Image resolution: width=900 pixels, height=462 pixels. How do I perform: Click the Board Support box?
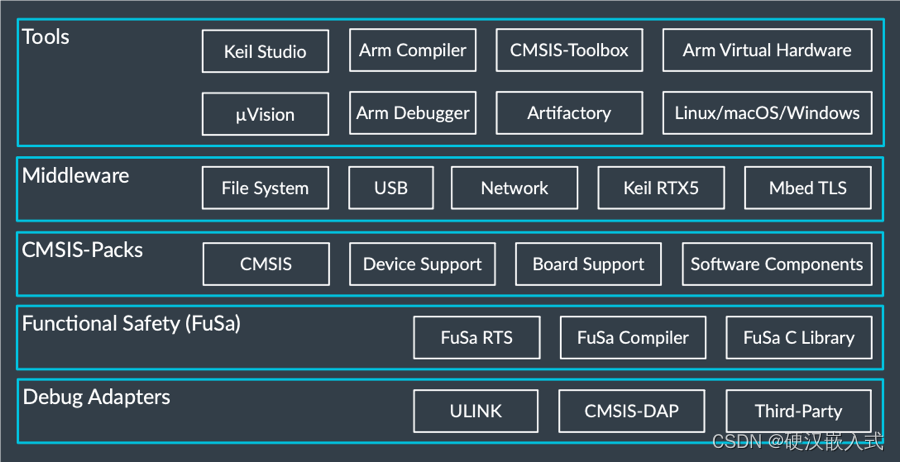coord(588,264)
